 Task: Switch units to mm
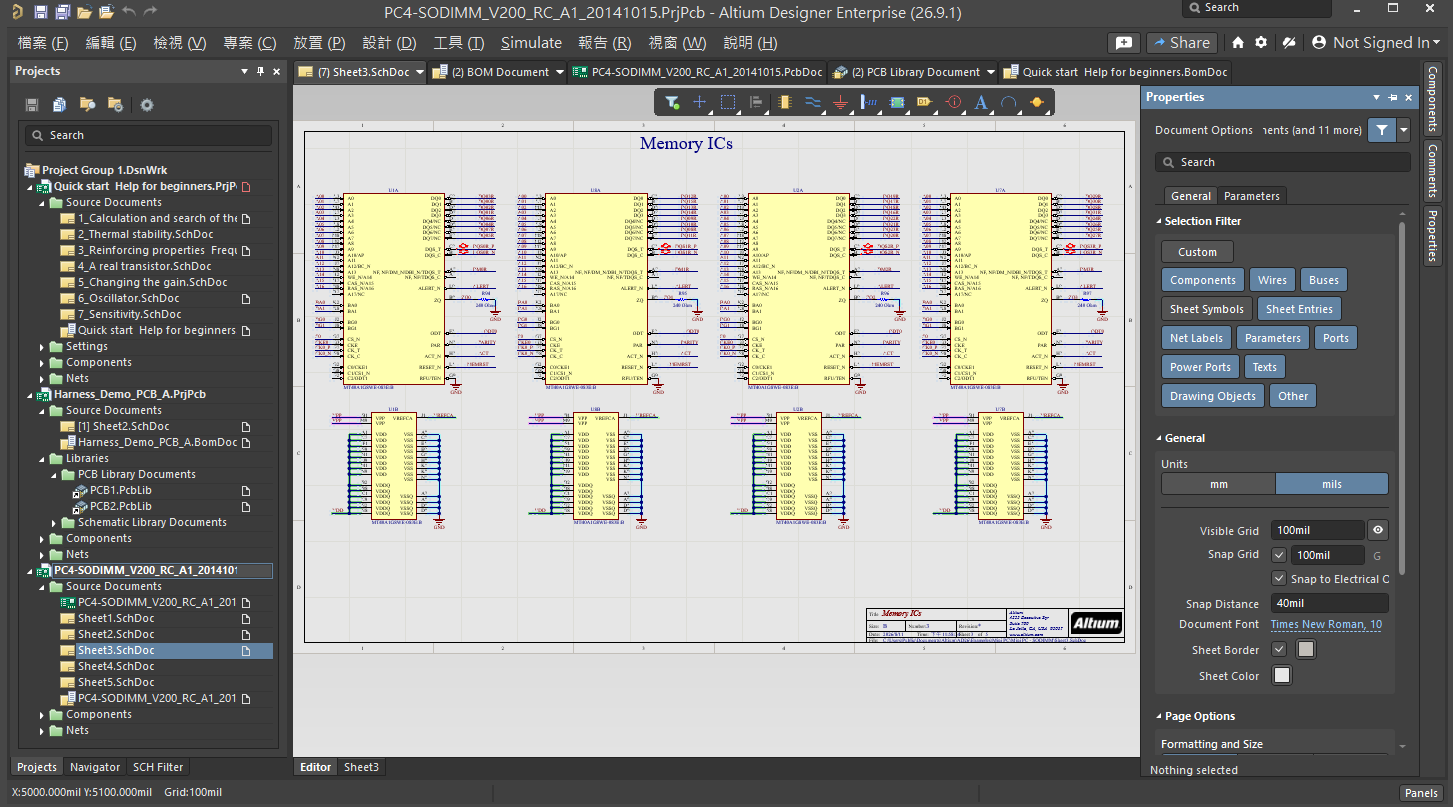tap(1218, 484)
